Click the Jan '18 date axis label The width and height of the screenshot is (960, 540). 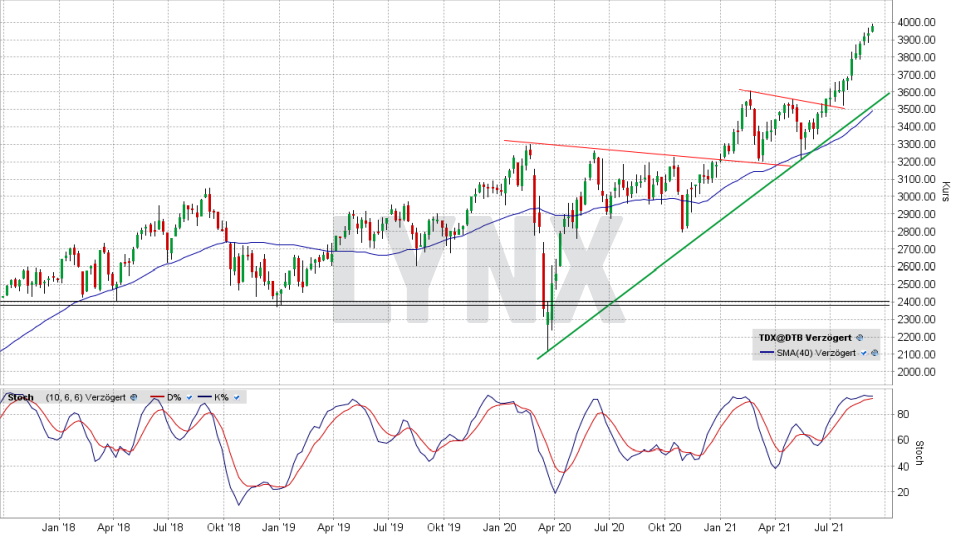point(59,527)
